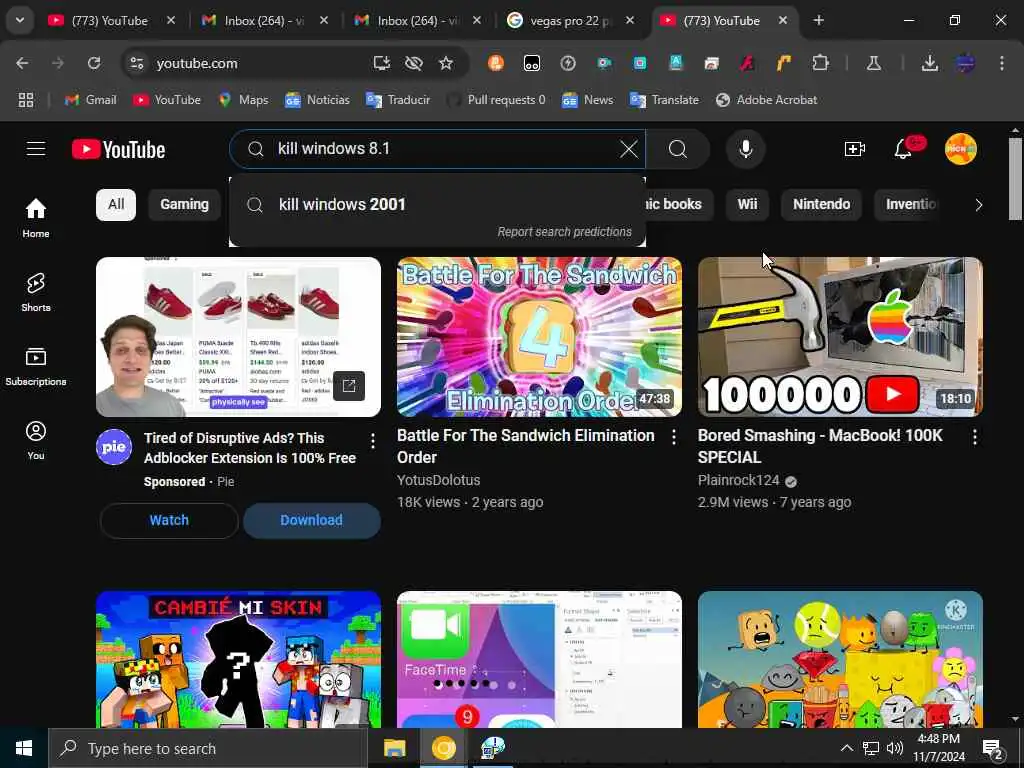
Task: Open the Gmail bookmark
Action: 91,100
